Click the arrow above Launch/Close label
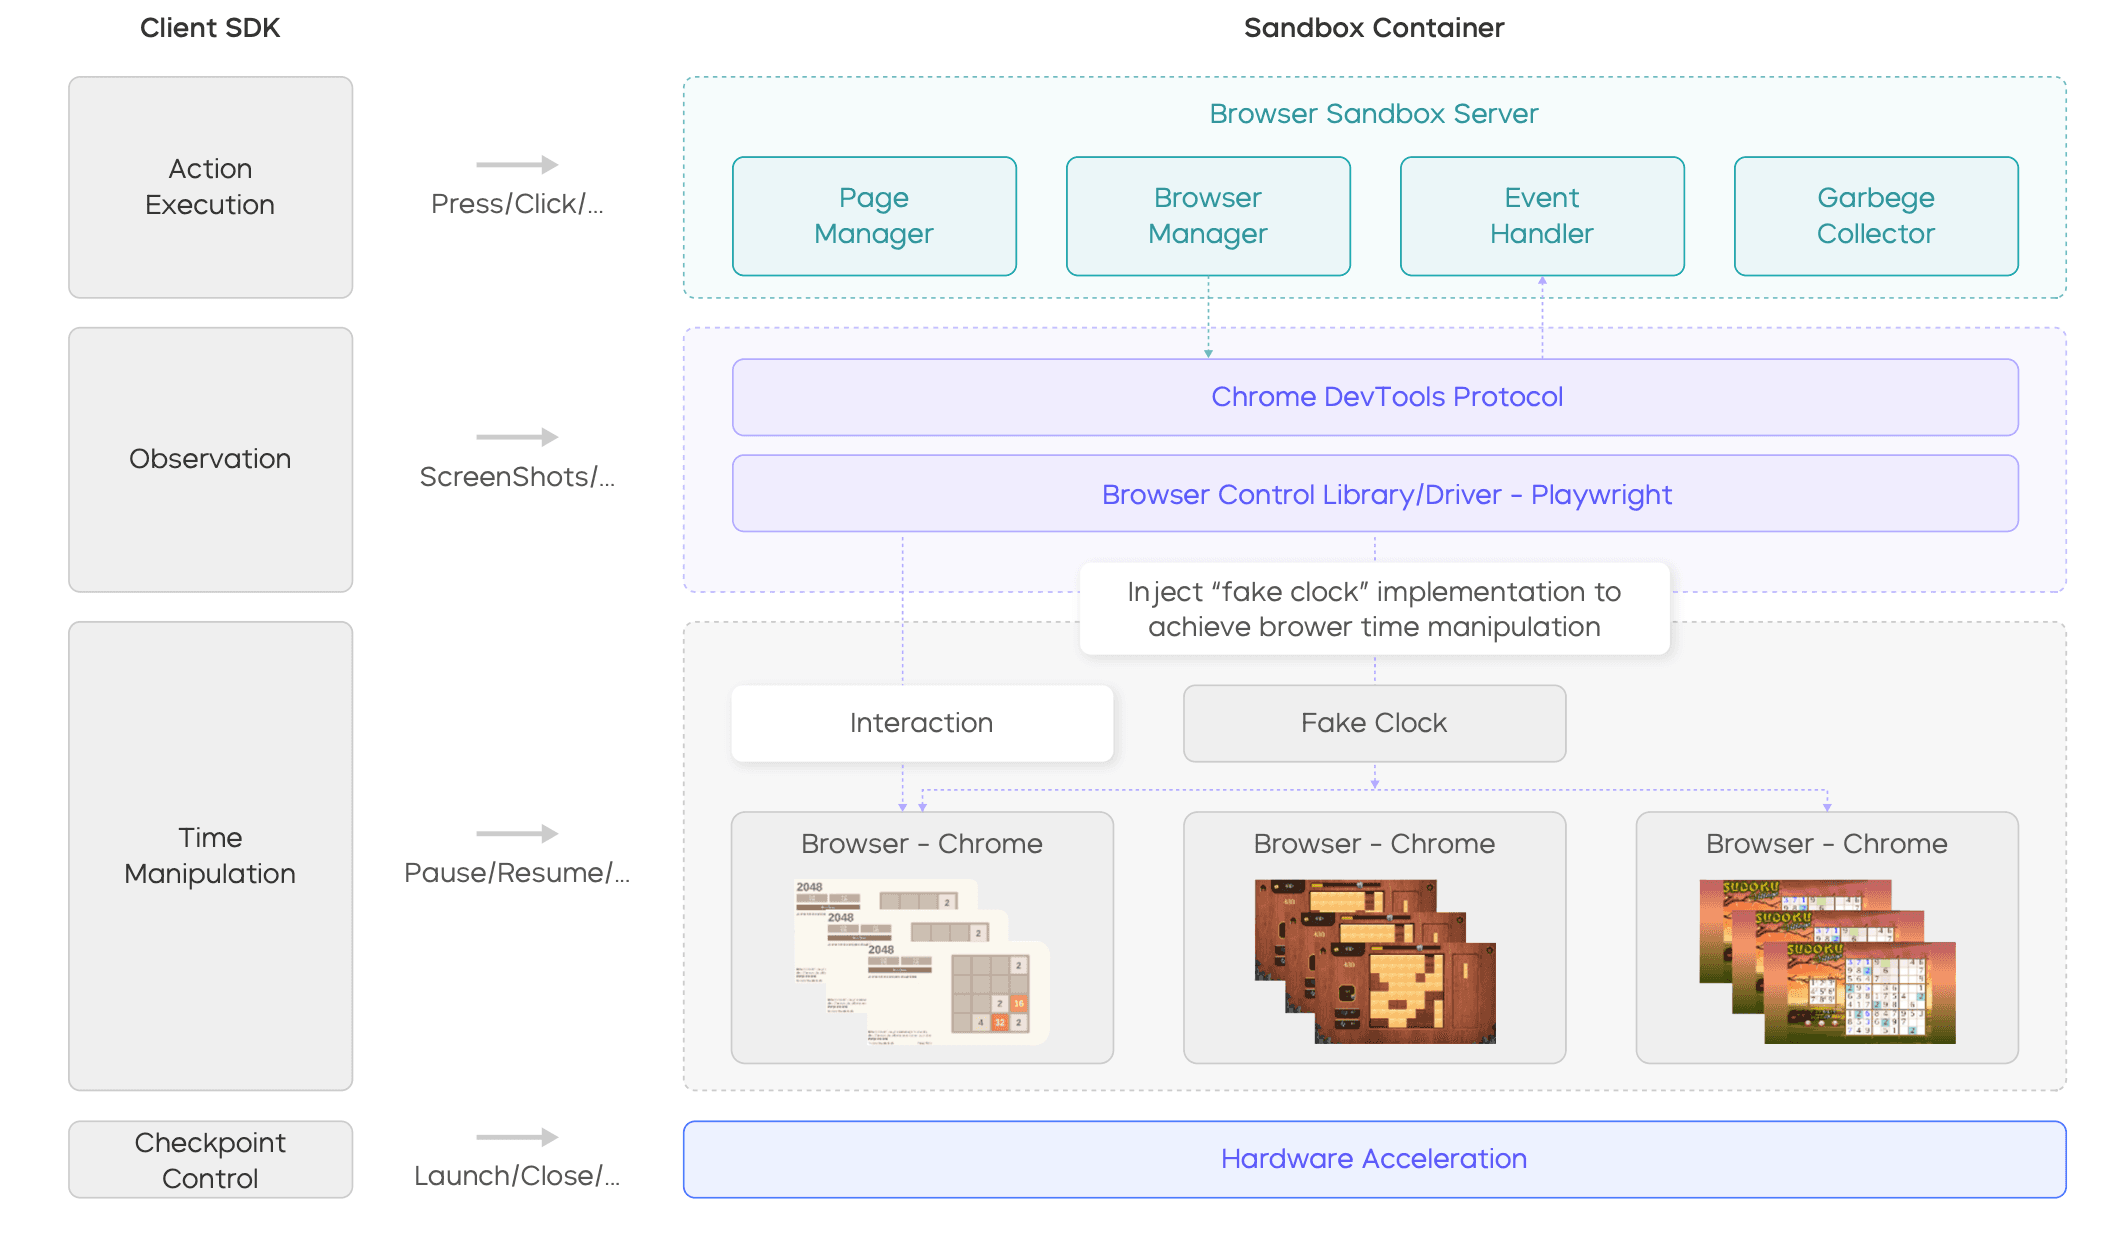This screenshot has height=1240, width=2104. [x=517, y=1137]
